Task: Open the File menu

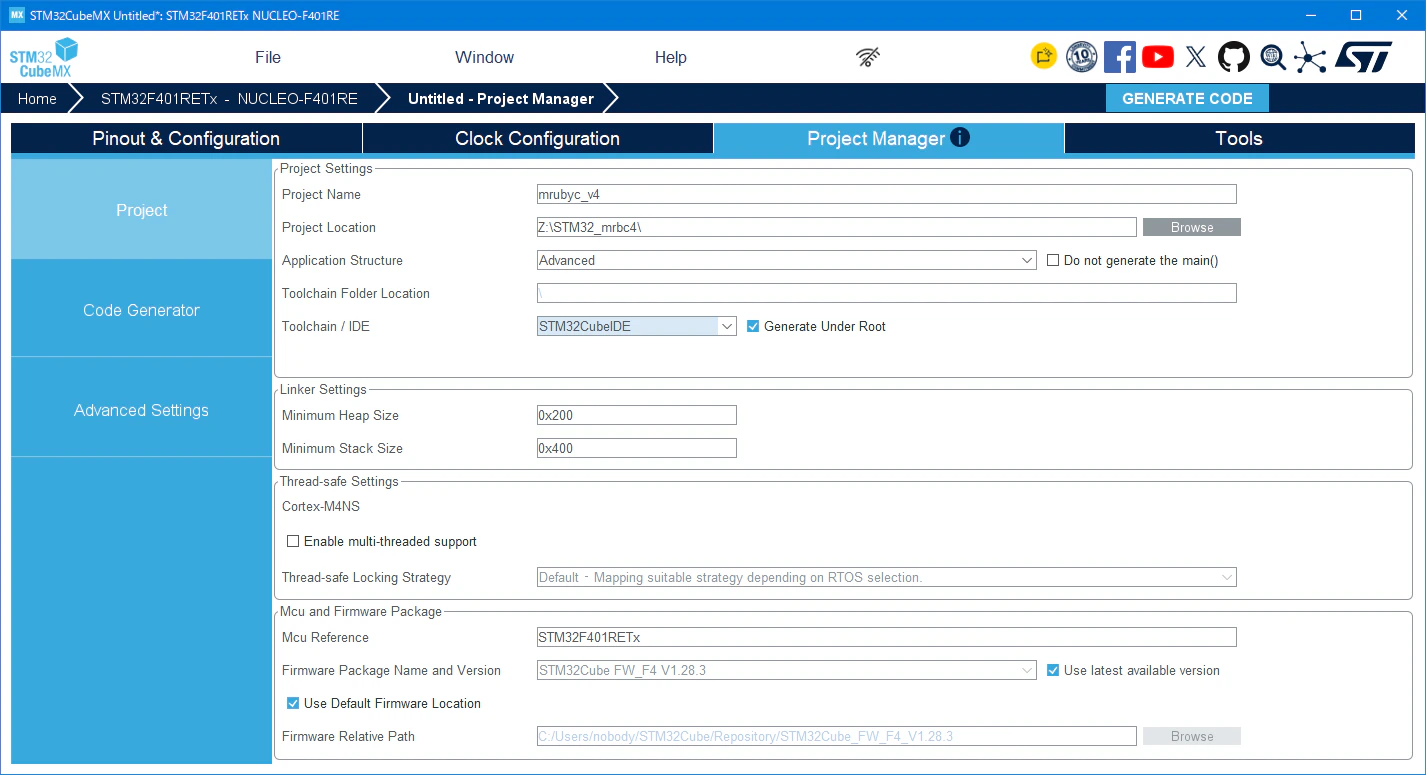Action: click(268, 57)
